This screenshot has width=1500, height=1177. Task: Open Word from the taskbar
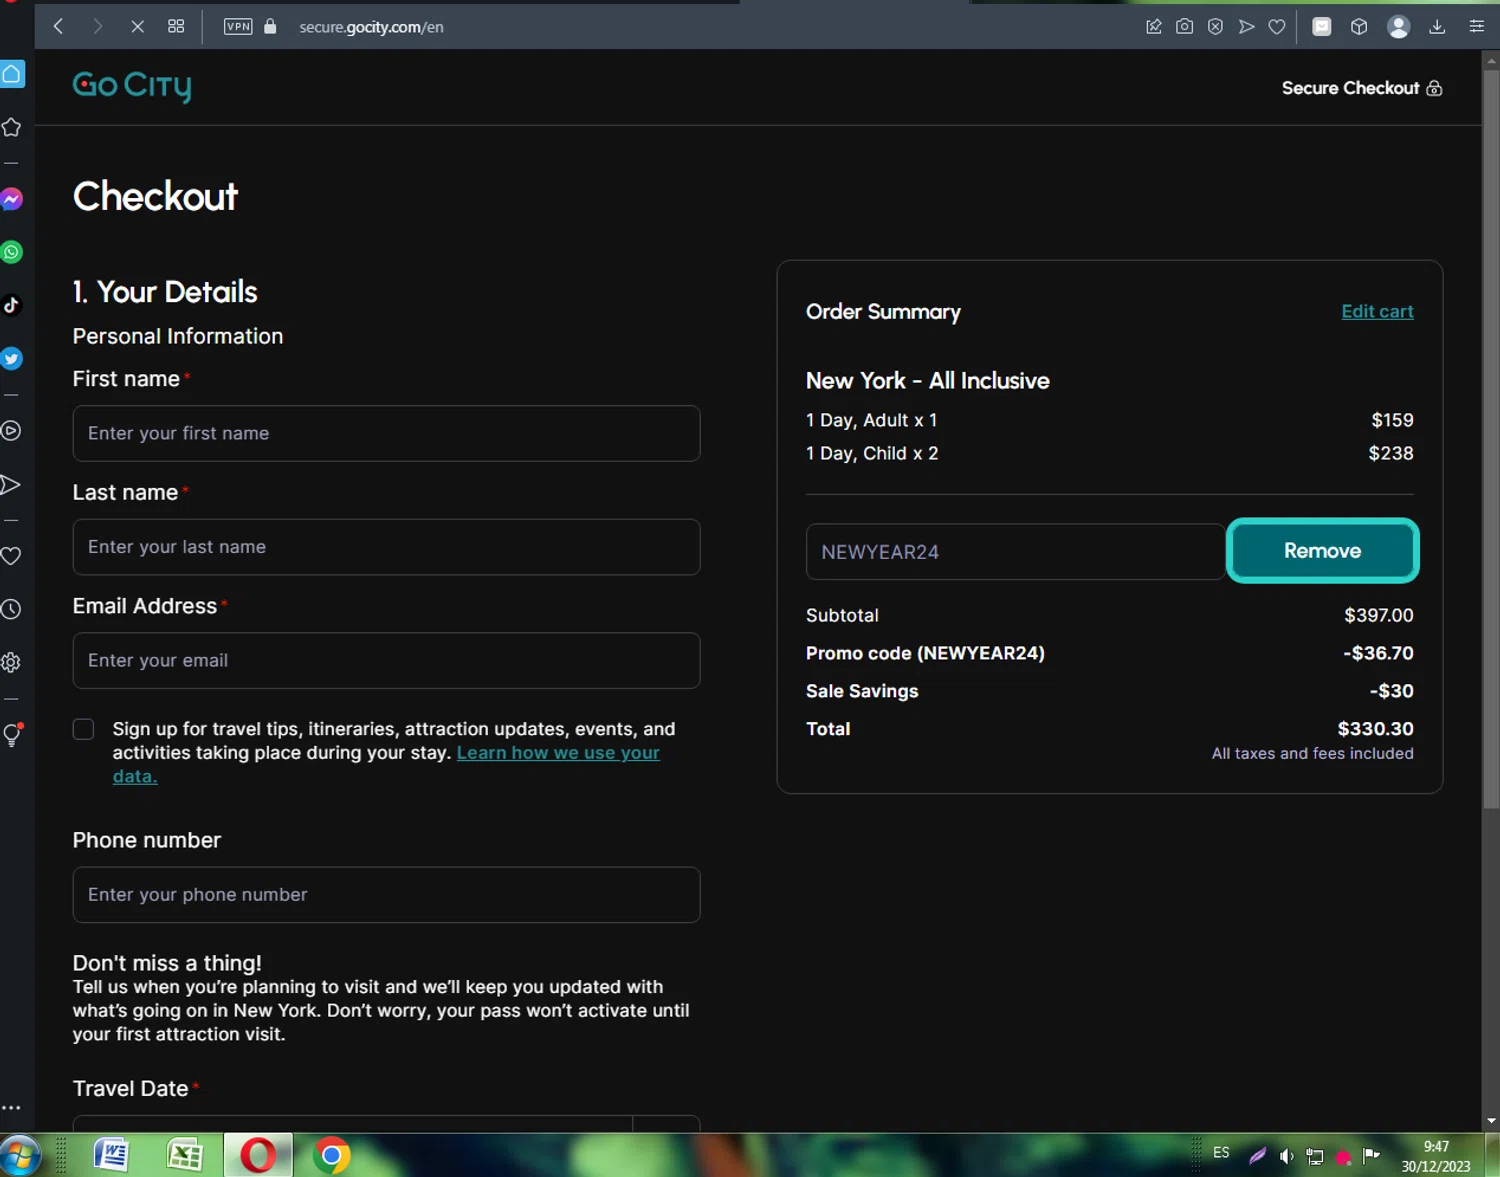[x=111, y=1155]
